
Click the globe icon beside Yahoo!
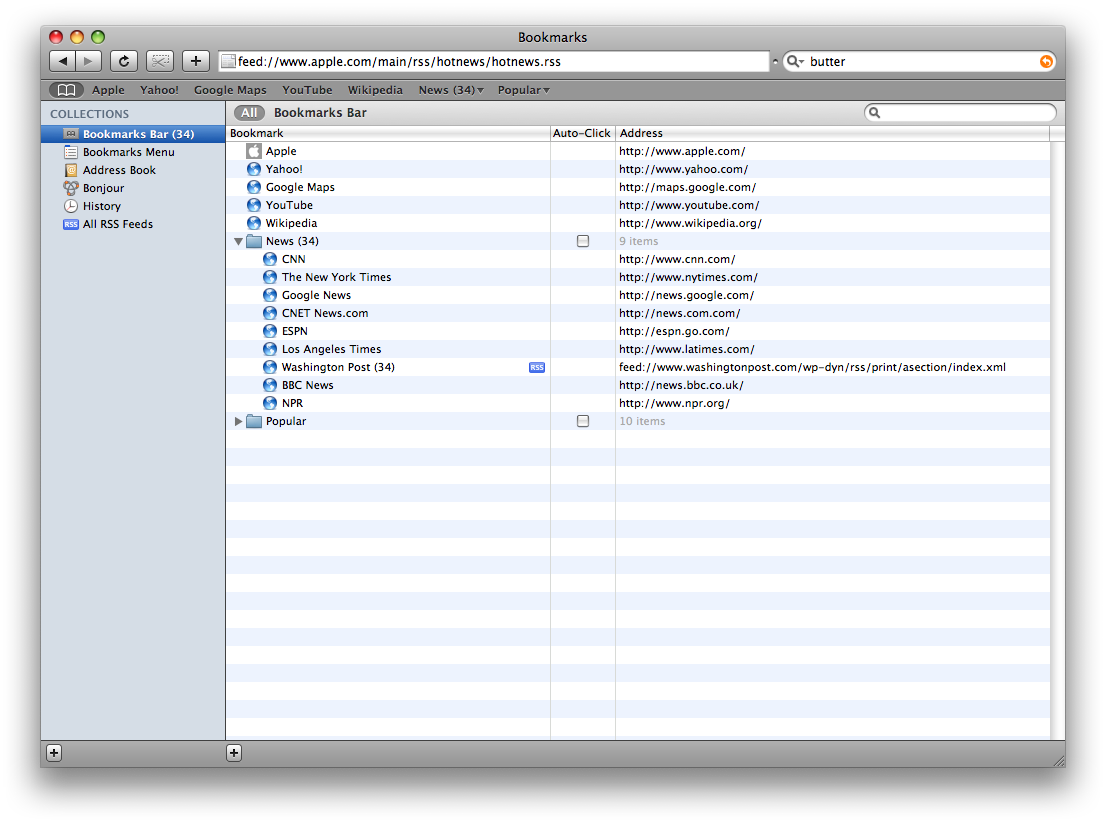(254, 169)
